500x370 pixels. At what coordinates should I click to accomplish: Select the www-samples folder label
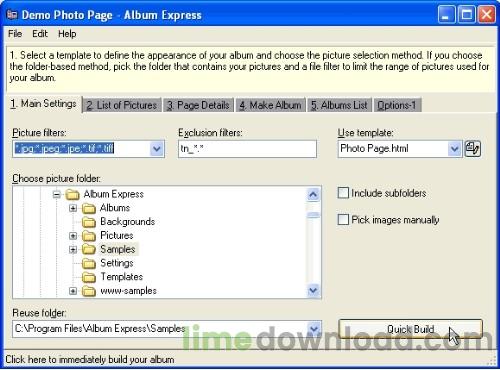point(128,291)
